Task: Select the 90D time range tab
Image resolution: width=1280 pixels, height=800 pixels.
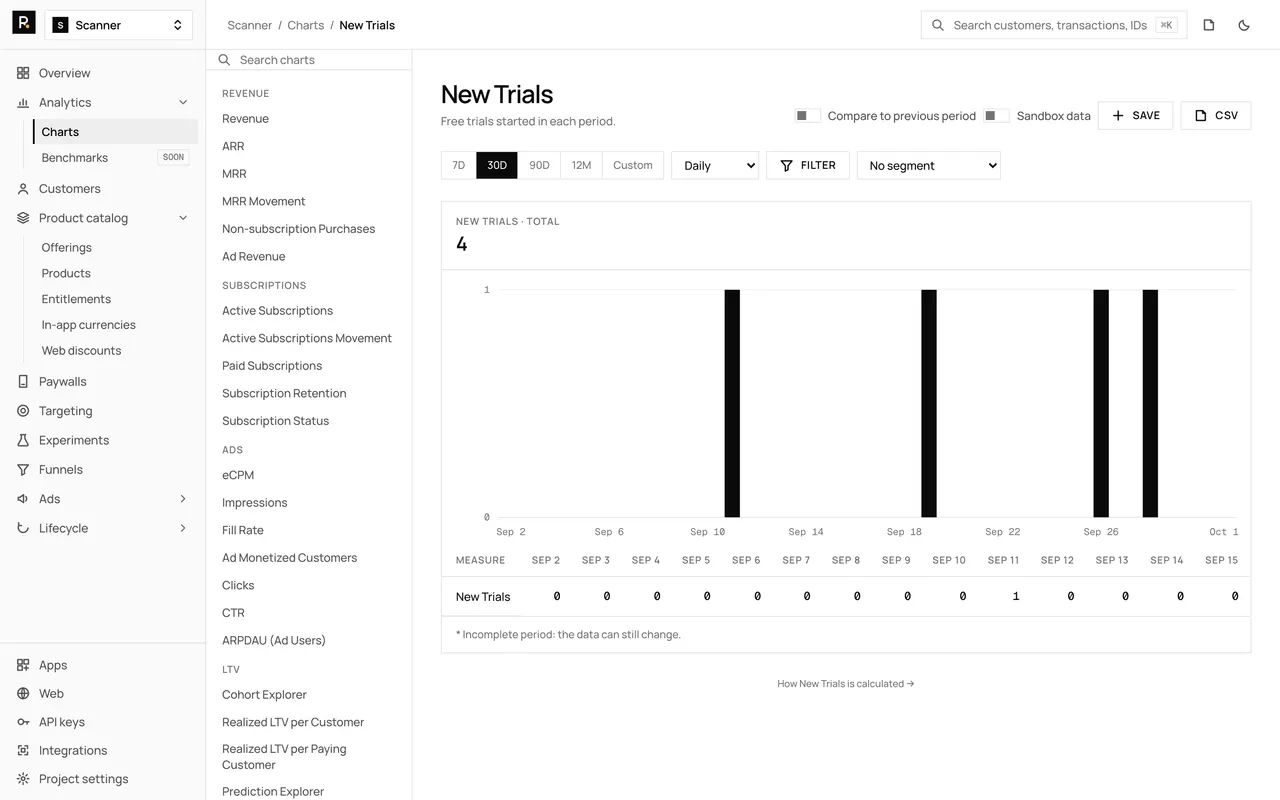Action: pos(539,165)
